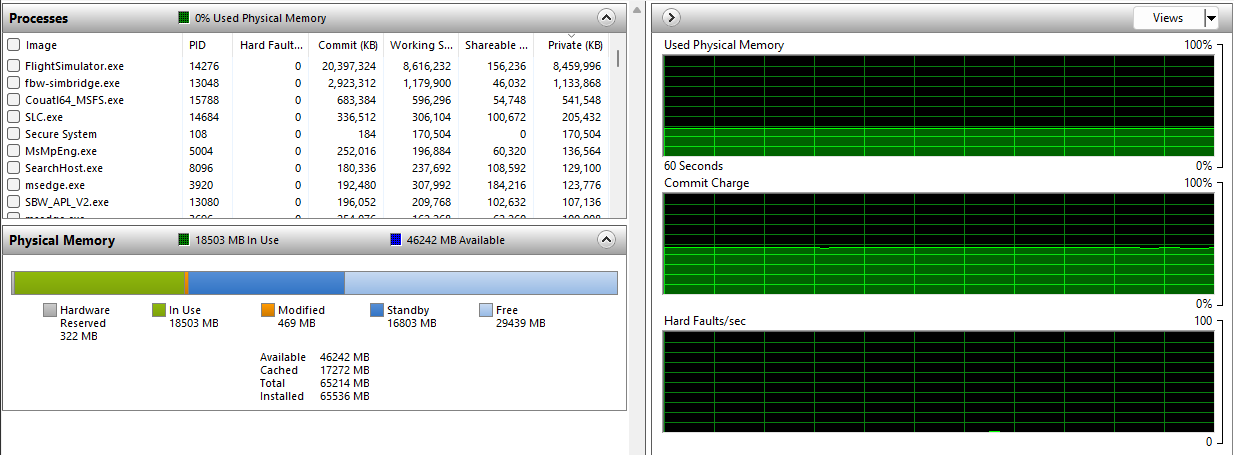Select the MsMpEng.exe row name
The height and width of the screenshot is (455, 1234).
point(61,151)
